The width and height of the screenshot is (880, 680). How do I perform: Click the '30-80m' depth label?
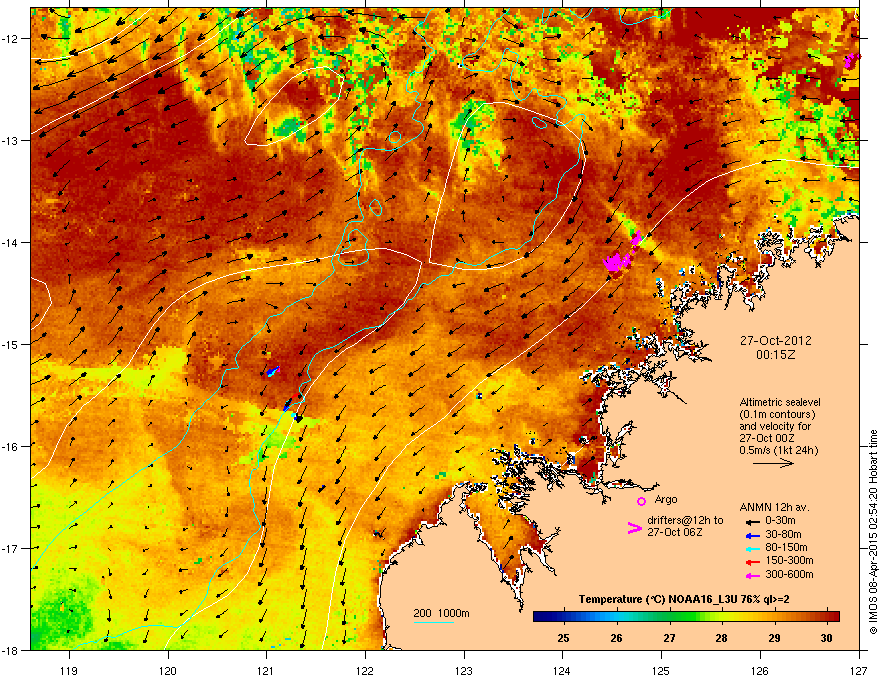coord(783,534)
